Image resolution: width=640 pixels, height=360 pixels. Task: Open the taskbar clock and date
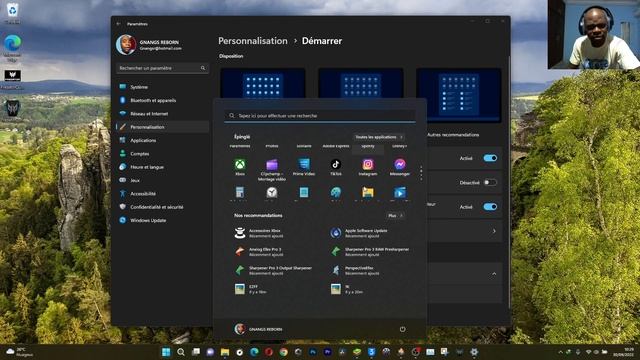(x=624, y=352)
